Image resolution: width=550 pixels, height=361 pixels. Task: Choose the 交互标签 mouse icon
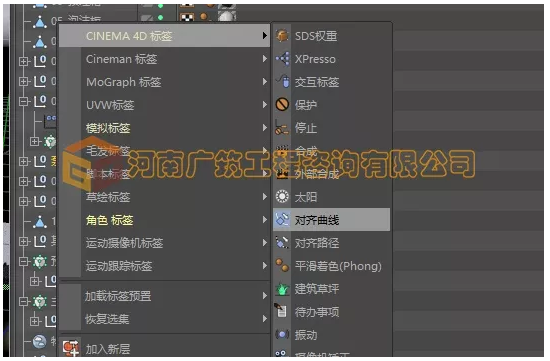click(282, 82)
